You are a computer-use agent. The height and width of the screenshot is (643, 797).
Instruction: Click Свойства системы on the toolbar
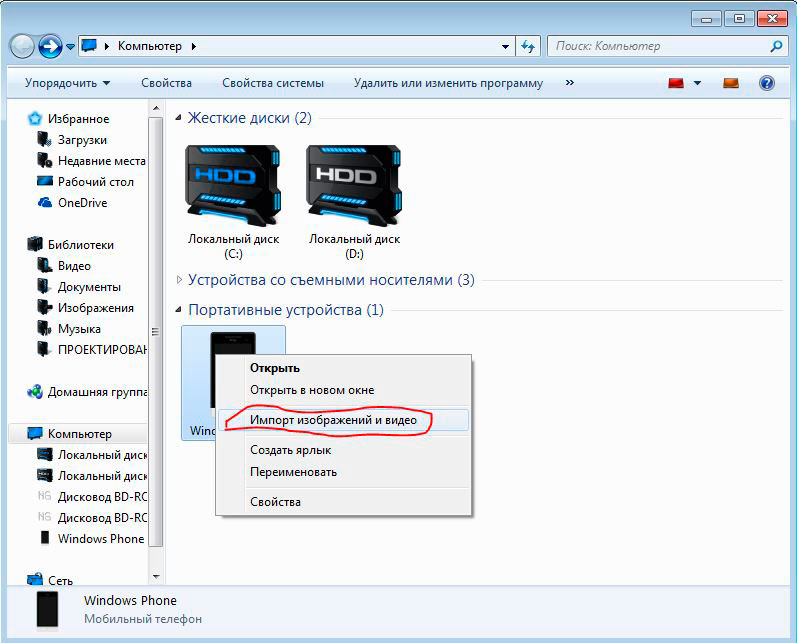click(x=273, y=83)
